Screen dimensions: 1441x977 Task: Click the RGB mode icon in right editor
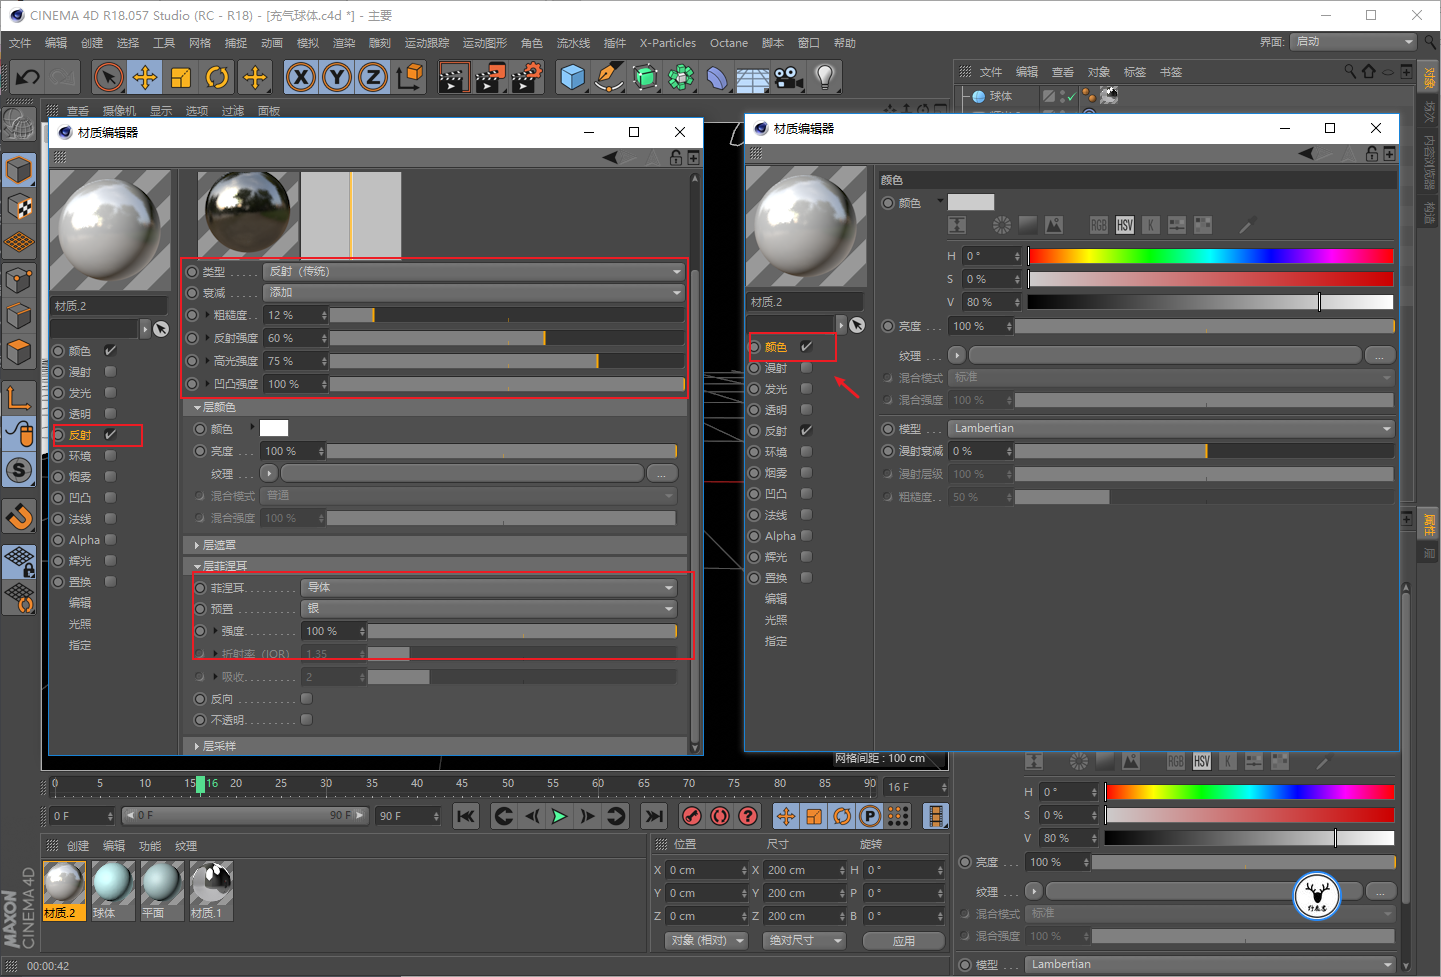click(x=1099, y=225)
